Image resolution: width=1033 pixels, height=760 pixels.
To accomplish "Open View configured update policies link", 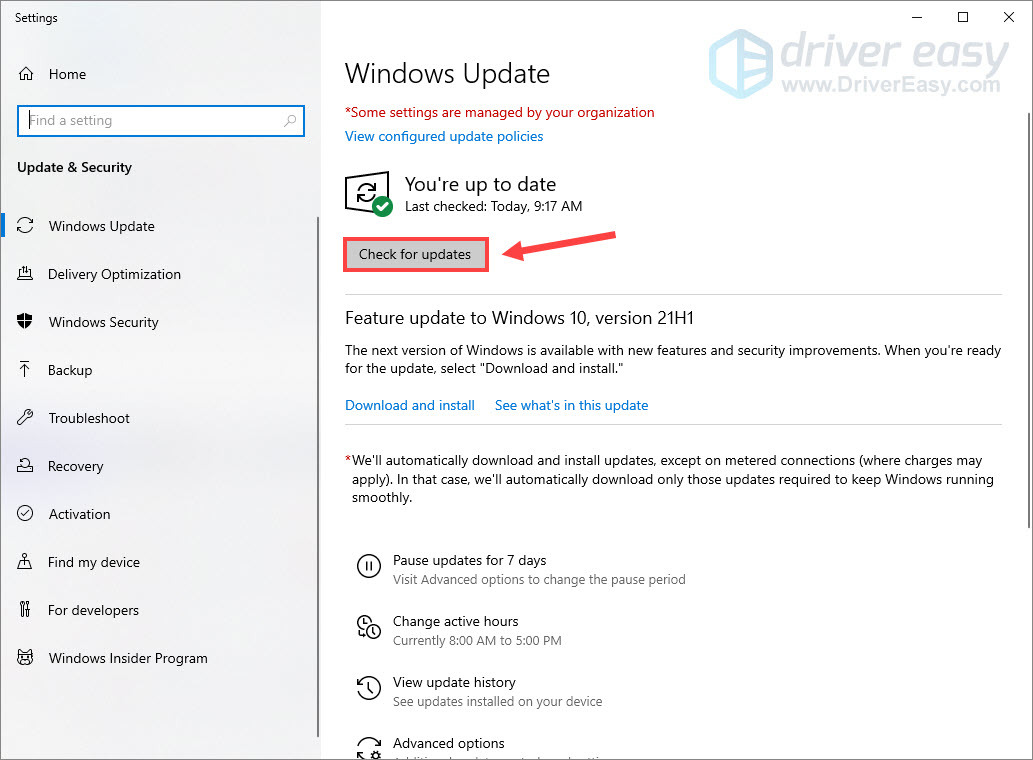I will tap(444, 136).
